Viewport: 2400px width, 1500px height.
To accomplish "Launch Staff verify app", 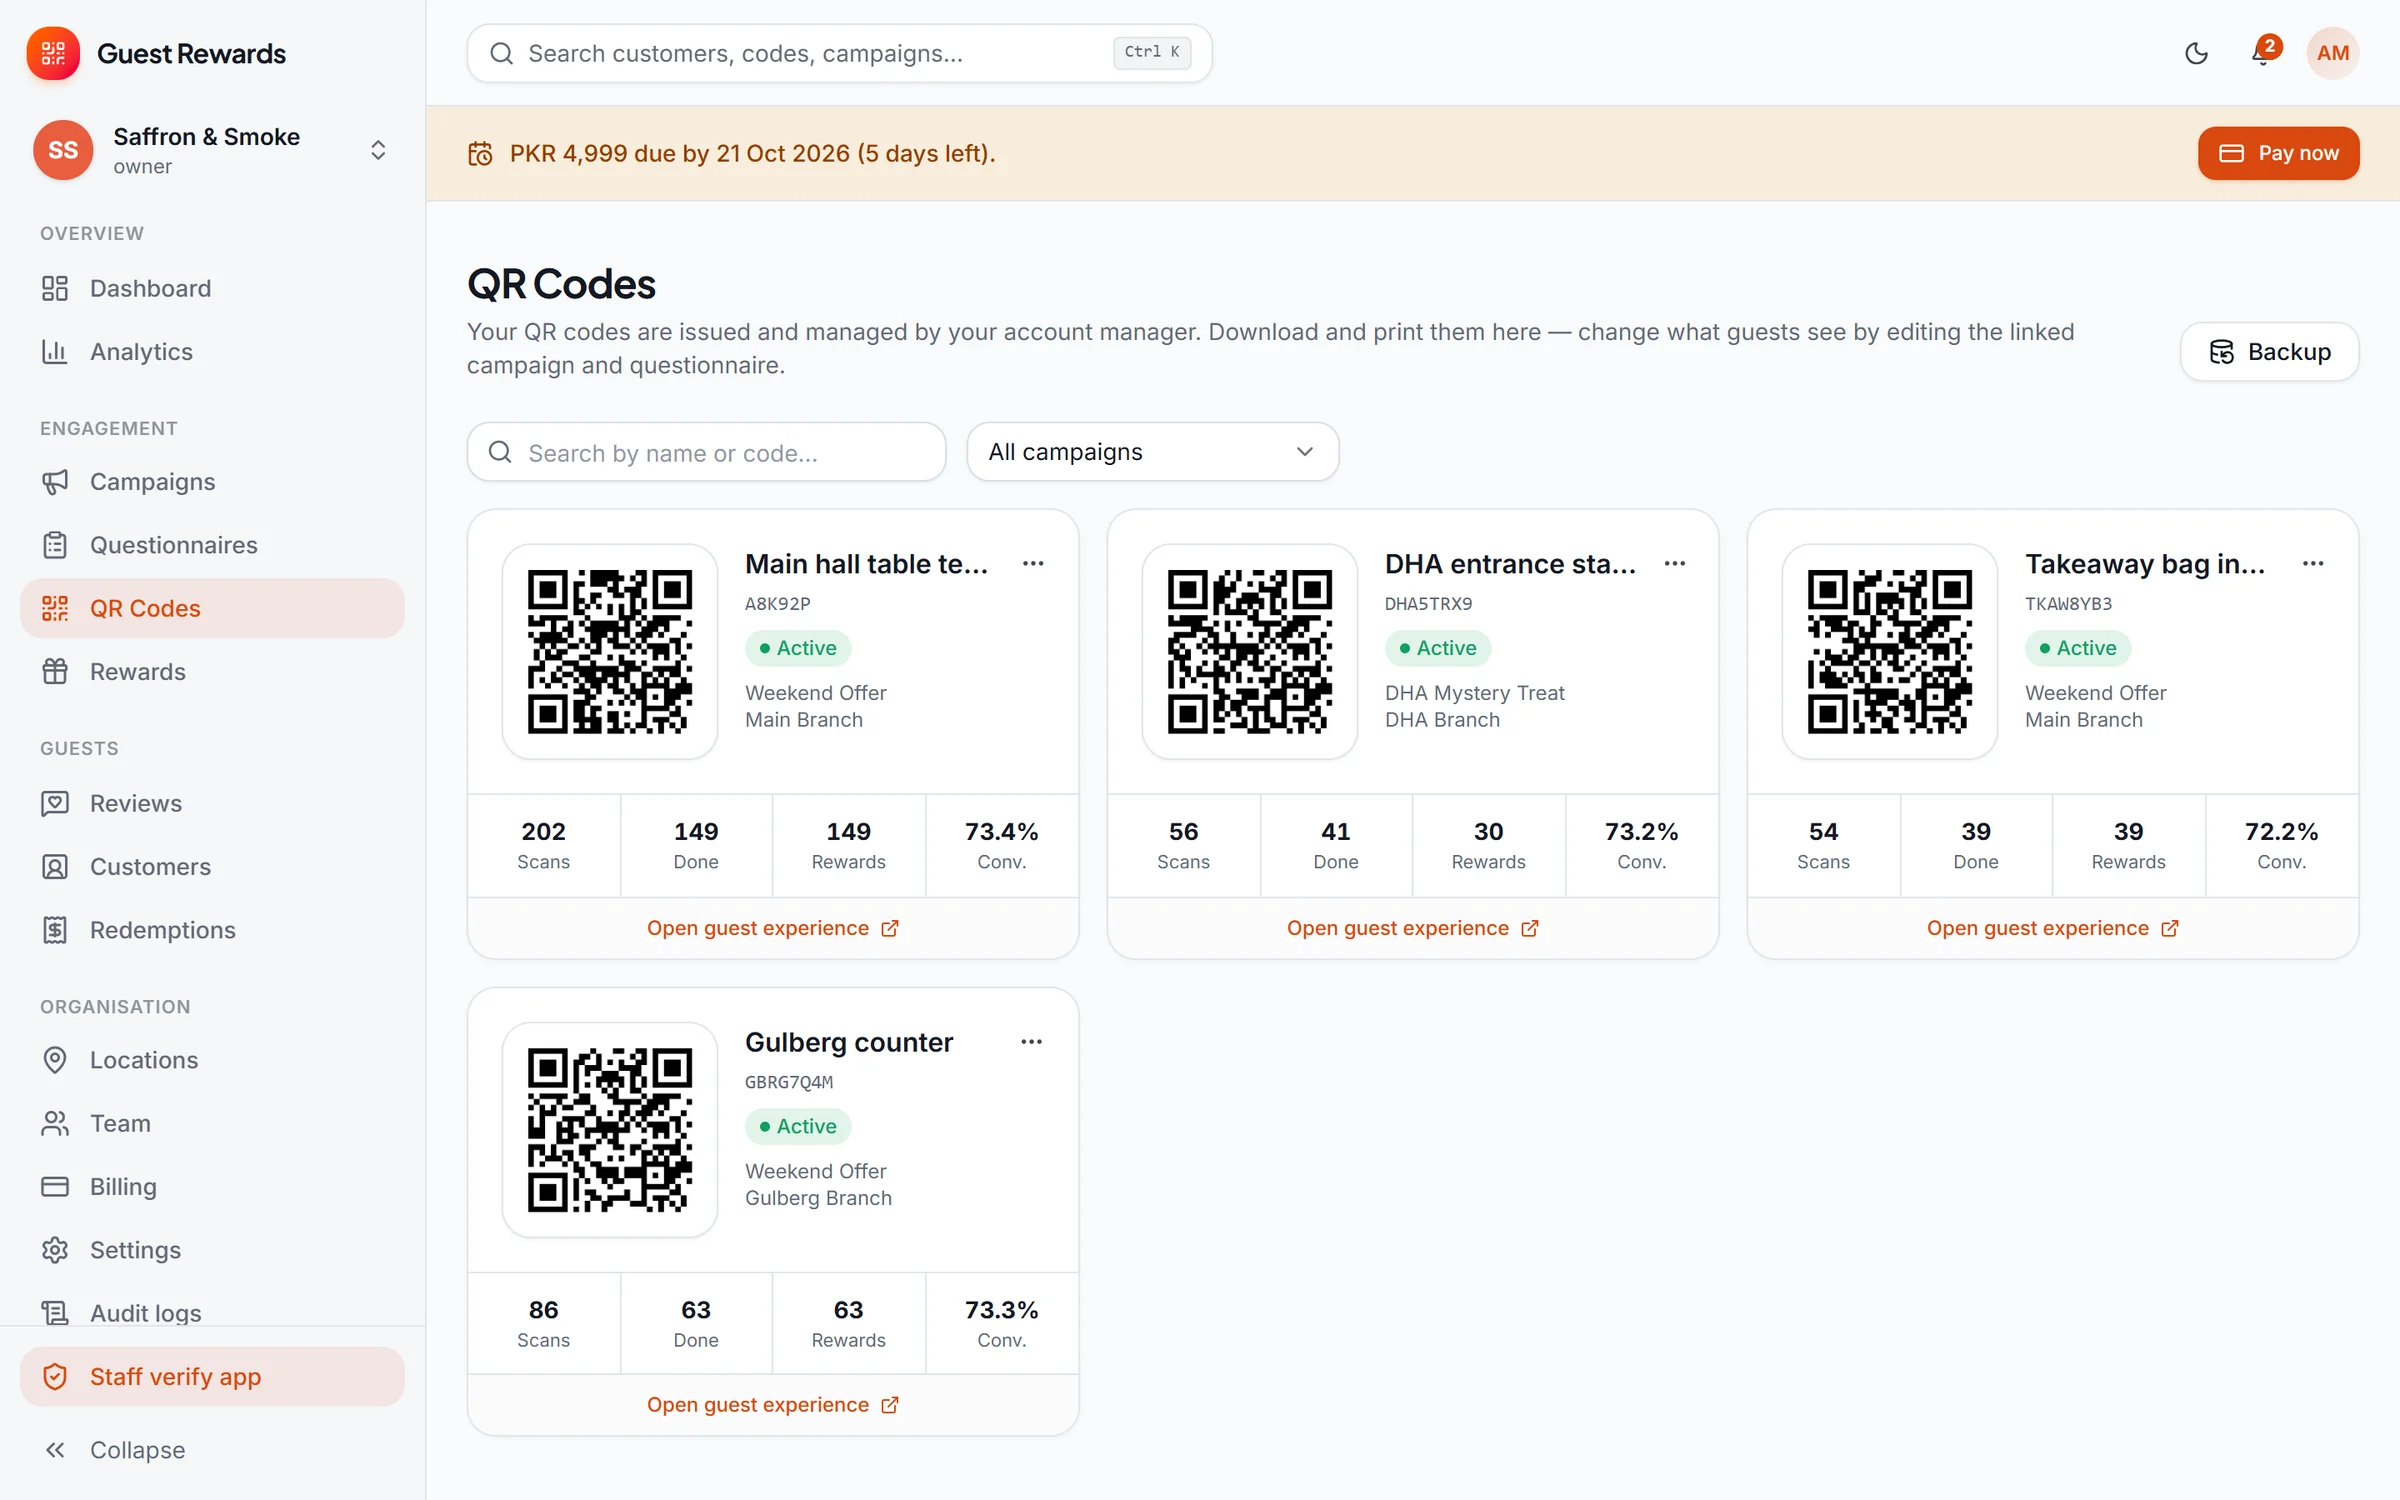I will tap(212, 1377).
